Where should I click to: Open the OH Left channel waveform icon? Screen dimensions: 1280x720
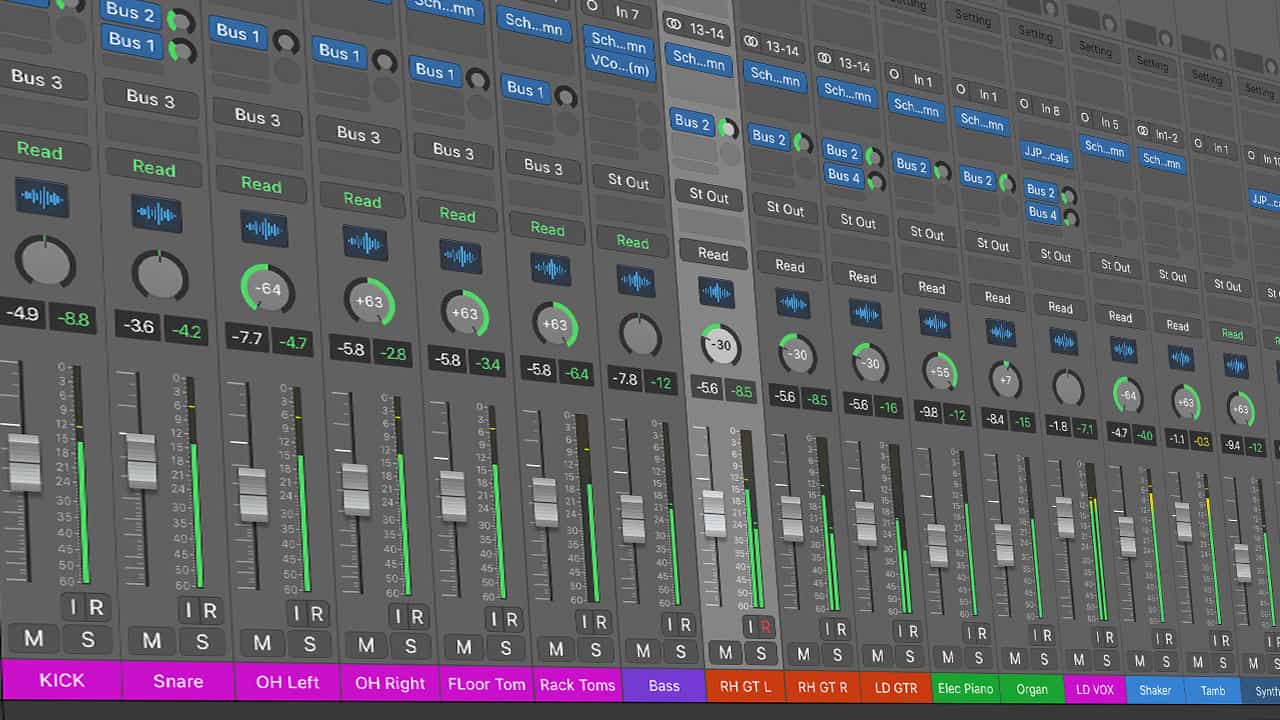pyautogui.click(x=263, y=228)
